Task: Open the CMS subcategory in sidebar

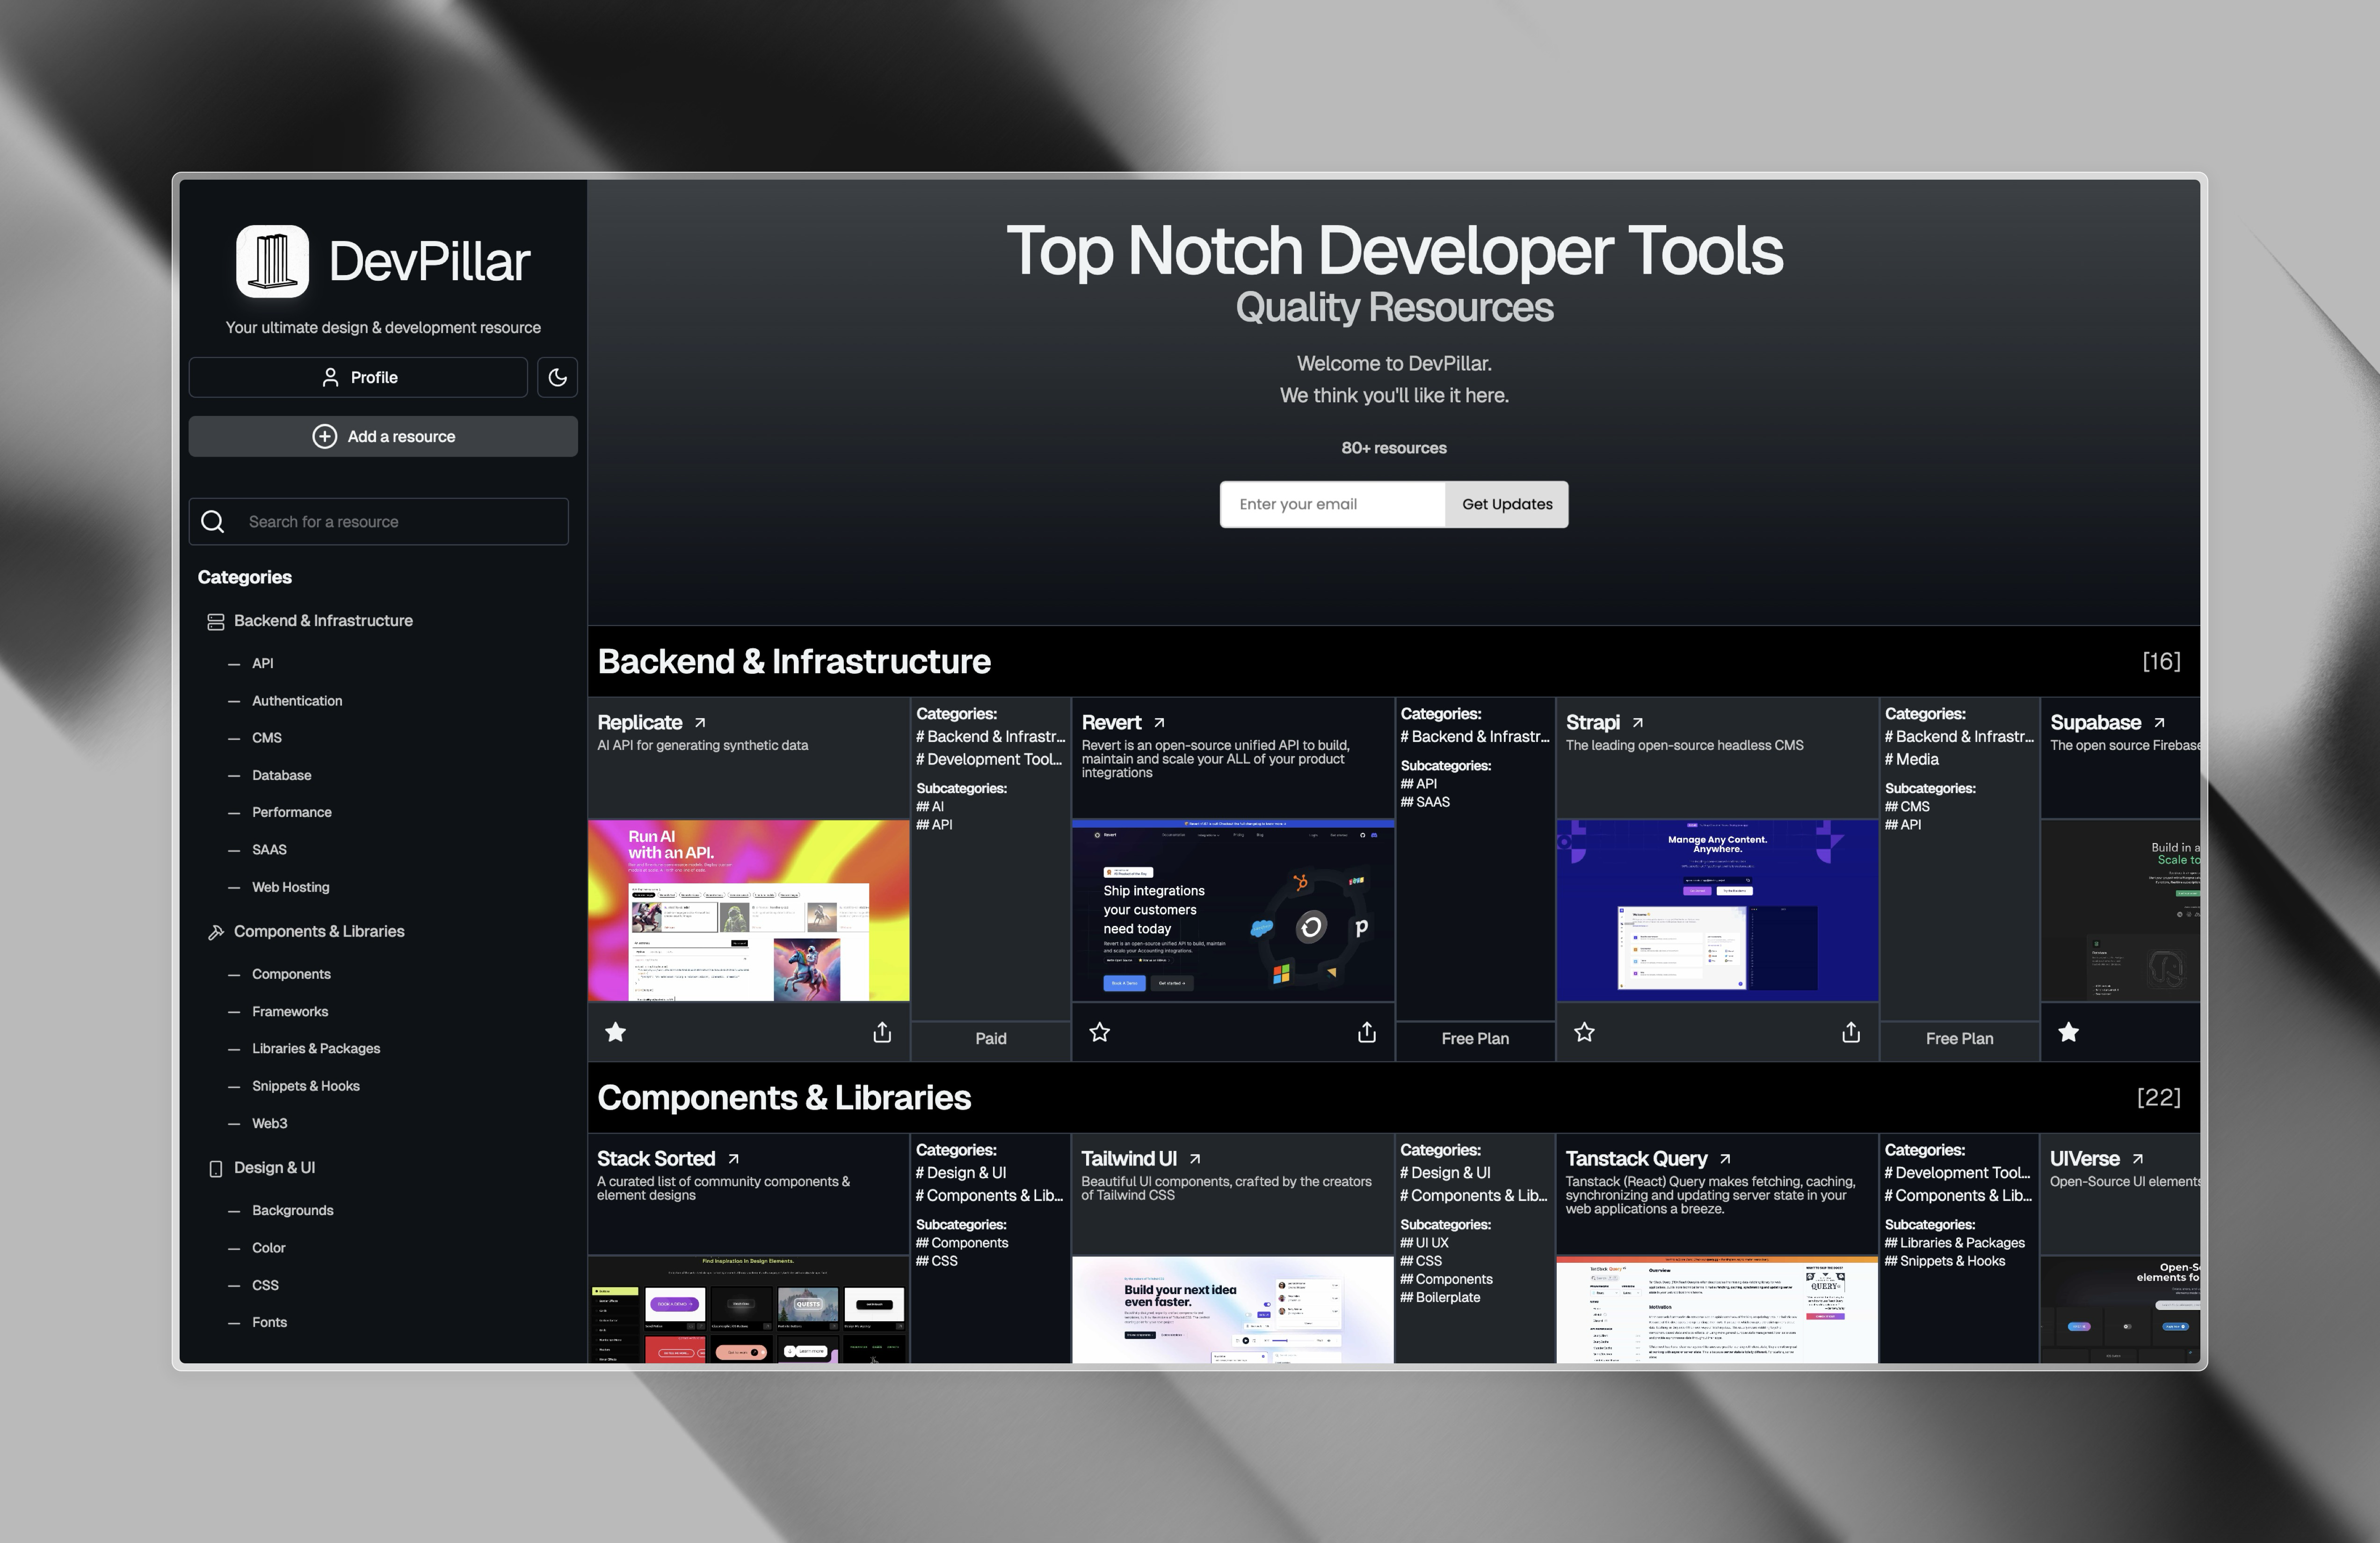Action: [x=267, y=738]
